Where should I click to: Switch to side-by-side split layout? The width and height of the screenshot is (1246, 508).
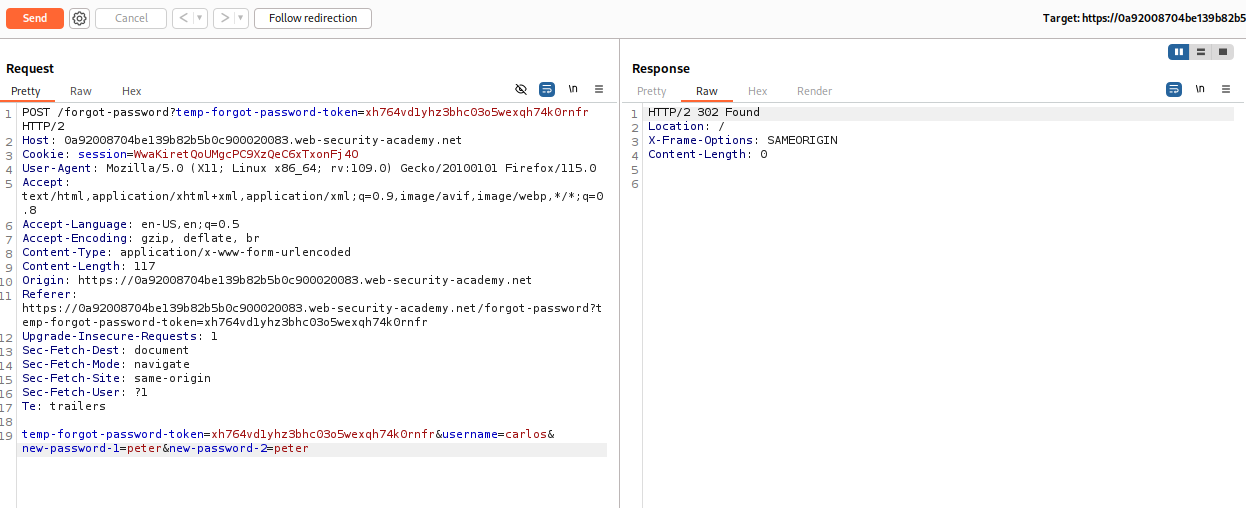click(x=1179, y=52)
